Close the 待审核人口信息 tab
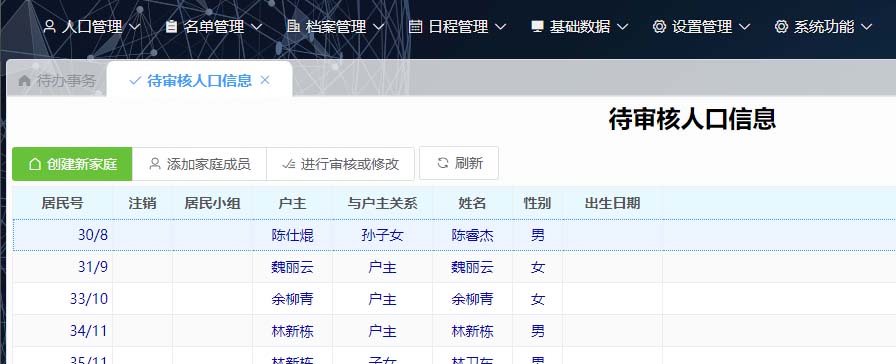The width and height of the screenshot is (896, 364). (x=265, y=81)
